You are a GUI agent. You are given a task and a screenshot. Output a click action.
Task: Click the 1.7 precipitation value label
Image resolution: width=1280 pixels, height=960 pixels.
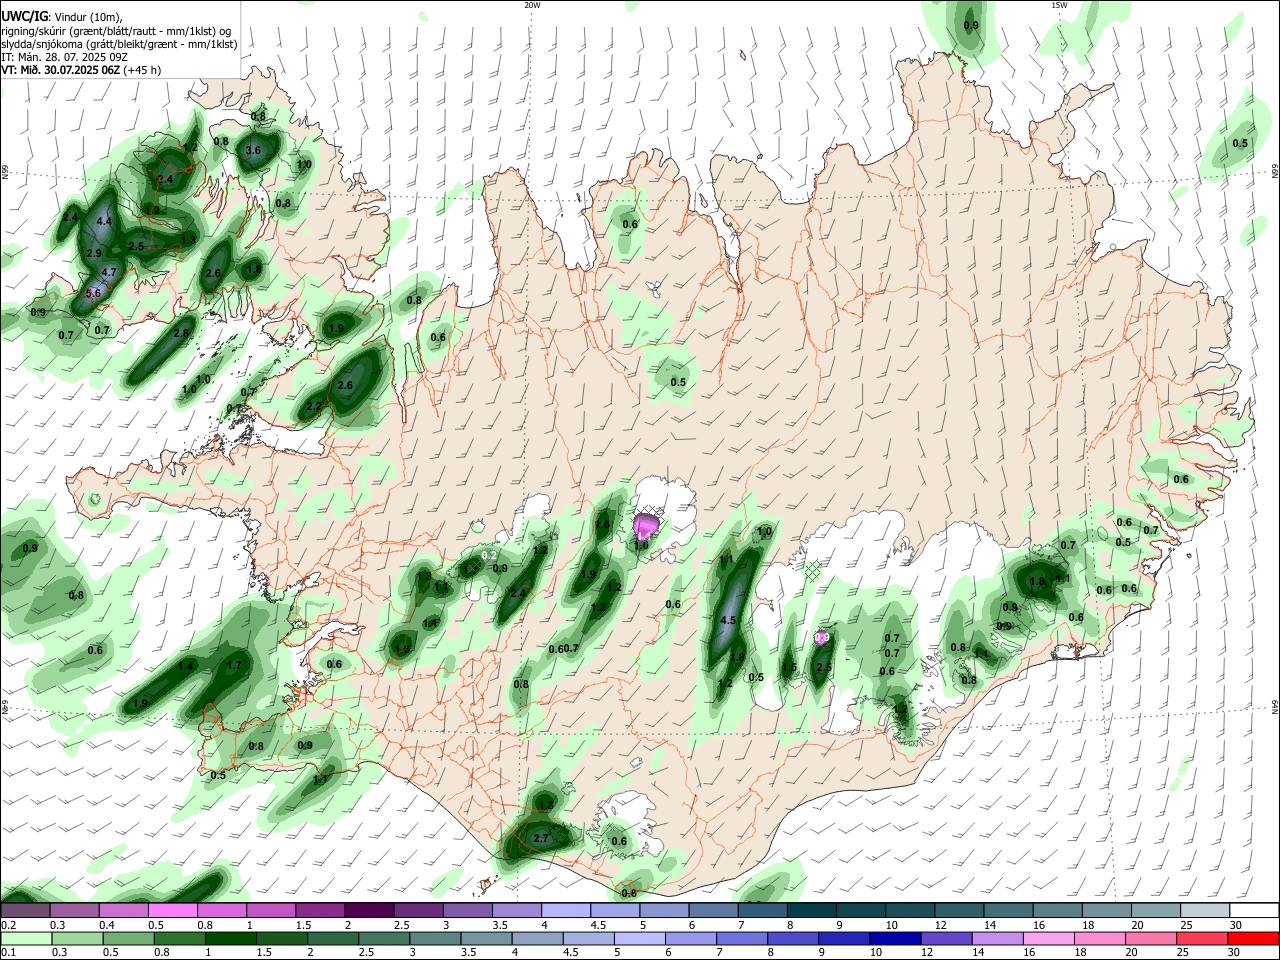coord(234,665)
